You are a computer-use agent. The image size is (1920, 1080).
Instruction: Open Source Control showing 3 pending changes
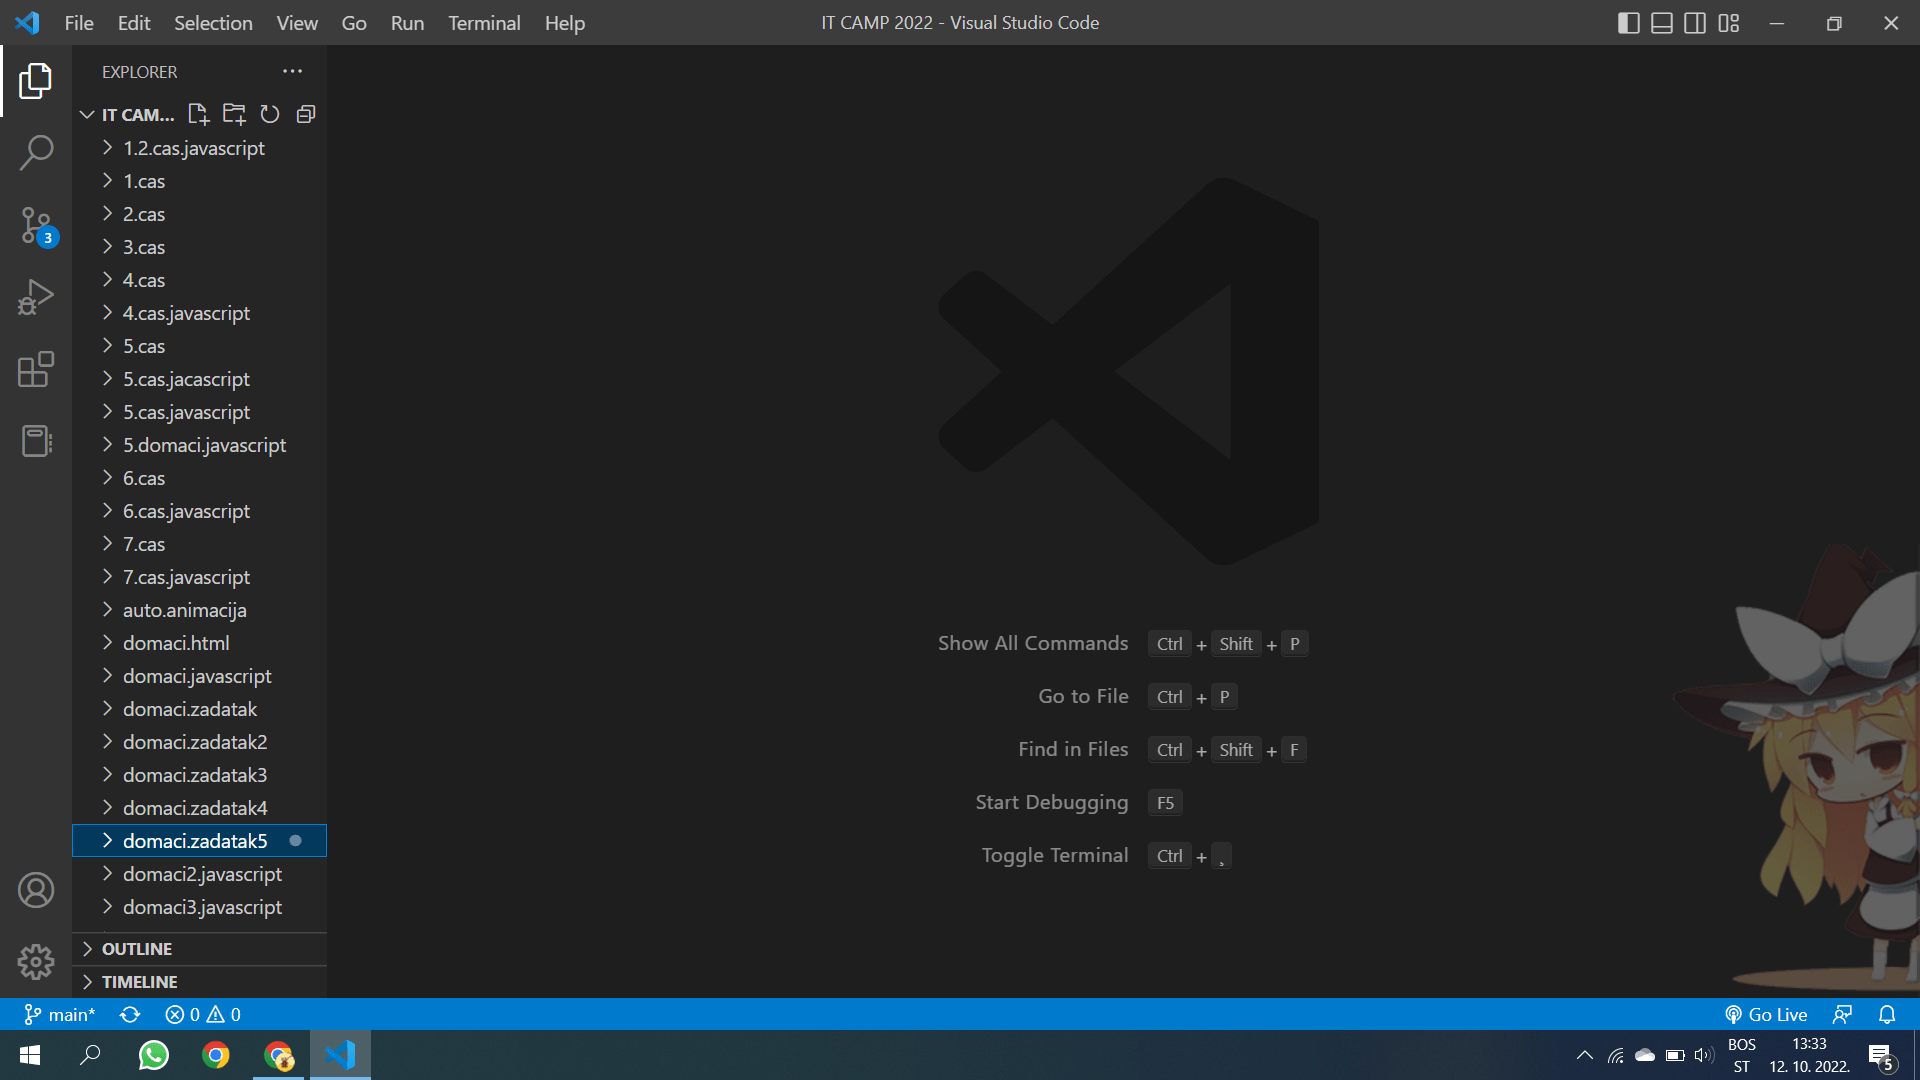[x=36, y=225]
